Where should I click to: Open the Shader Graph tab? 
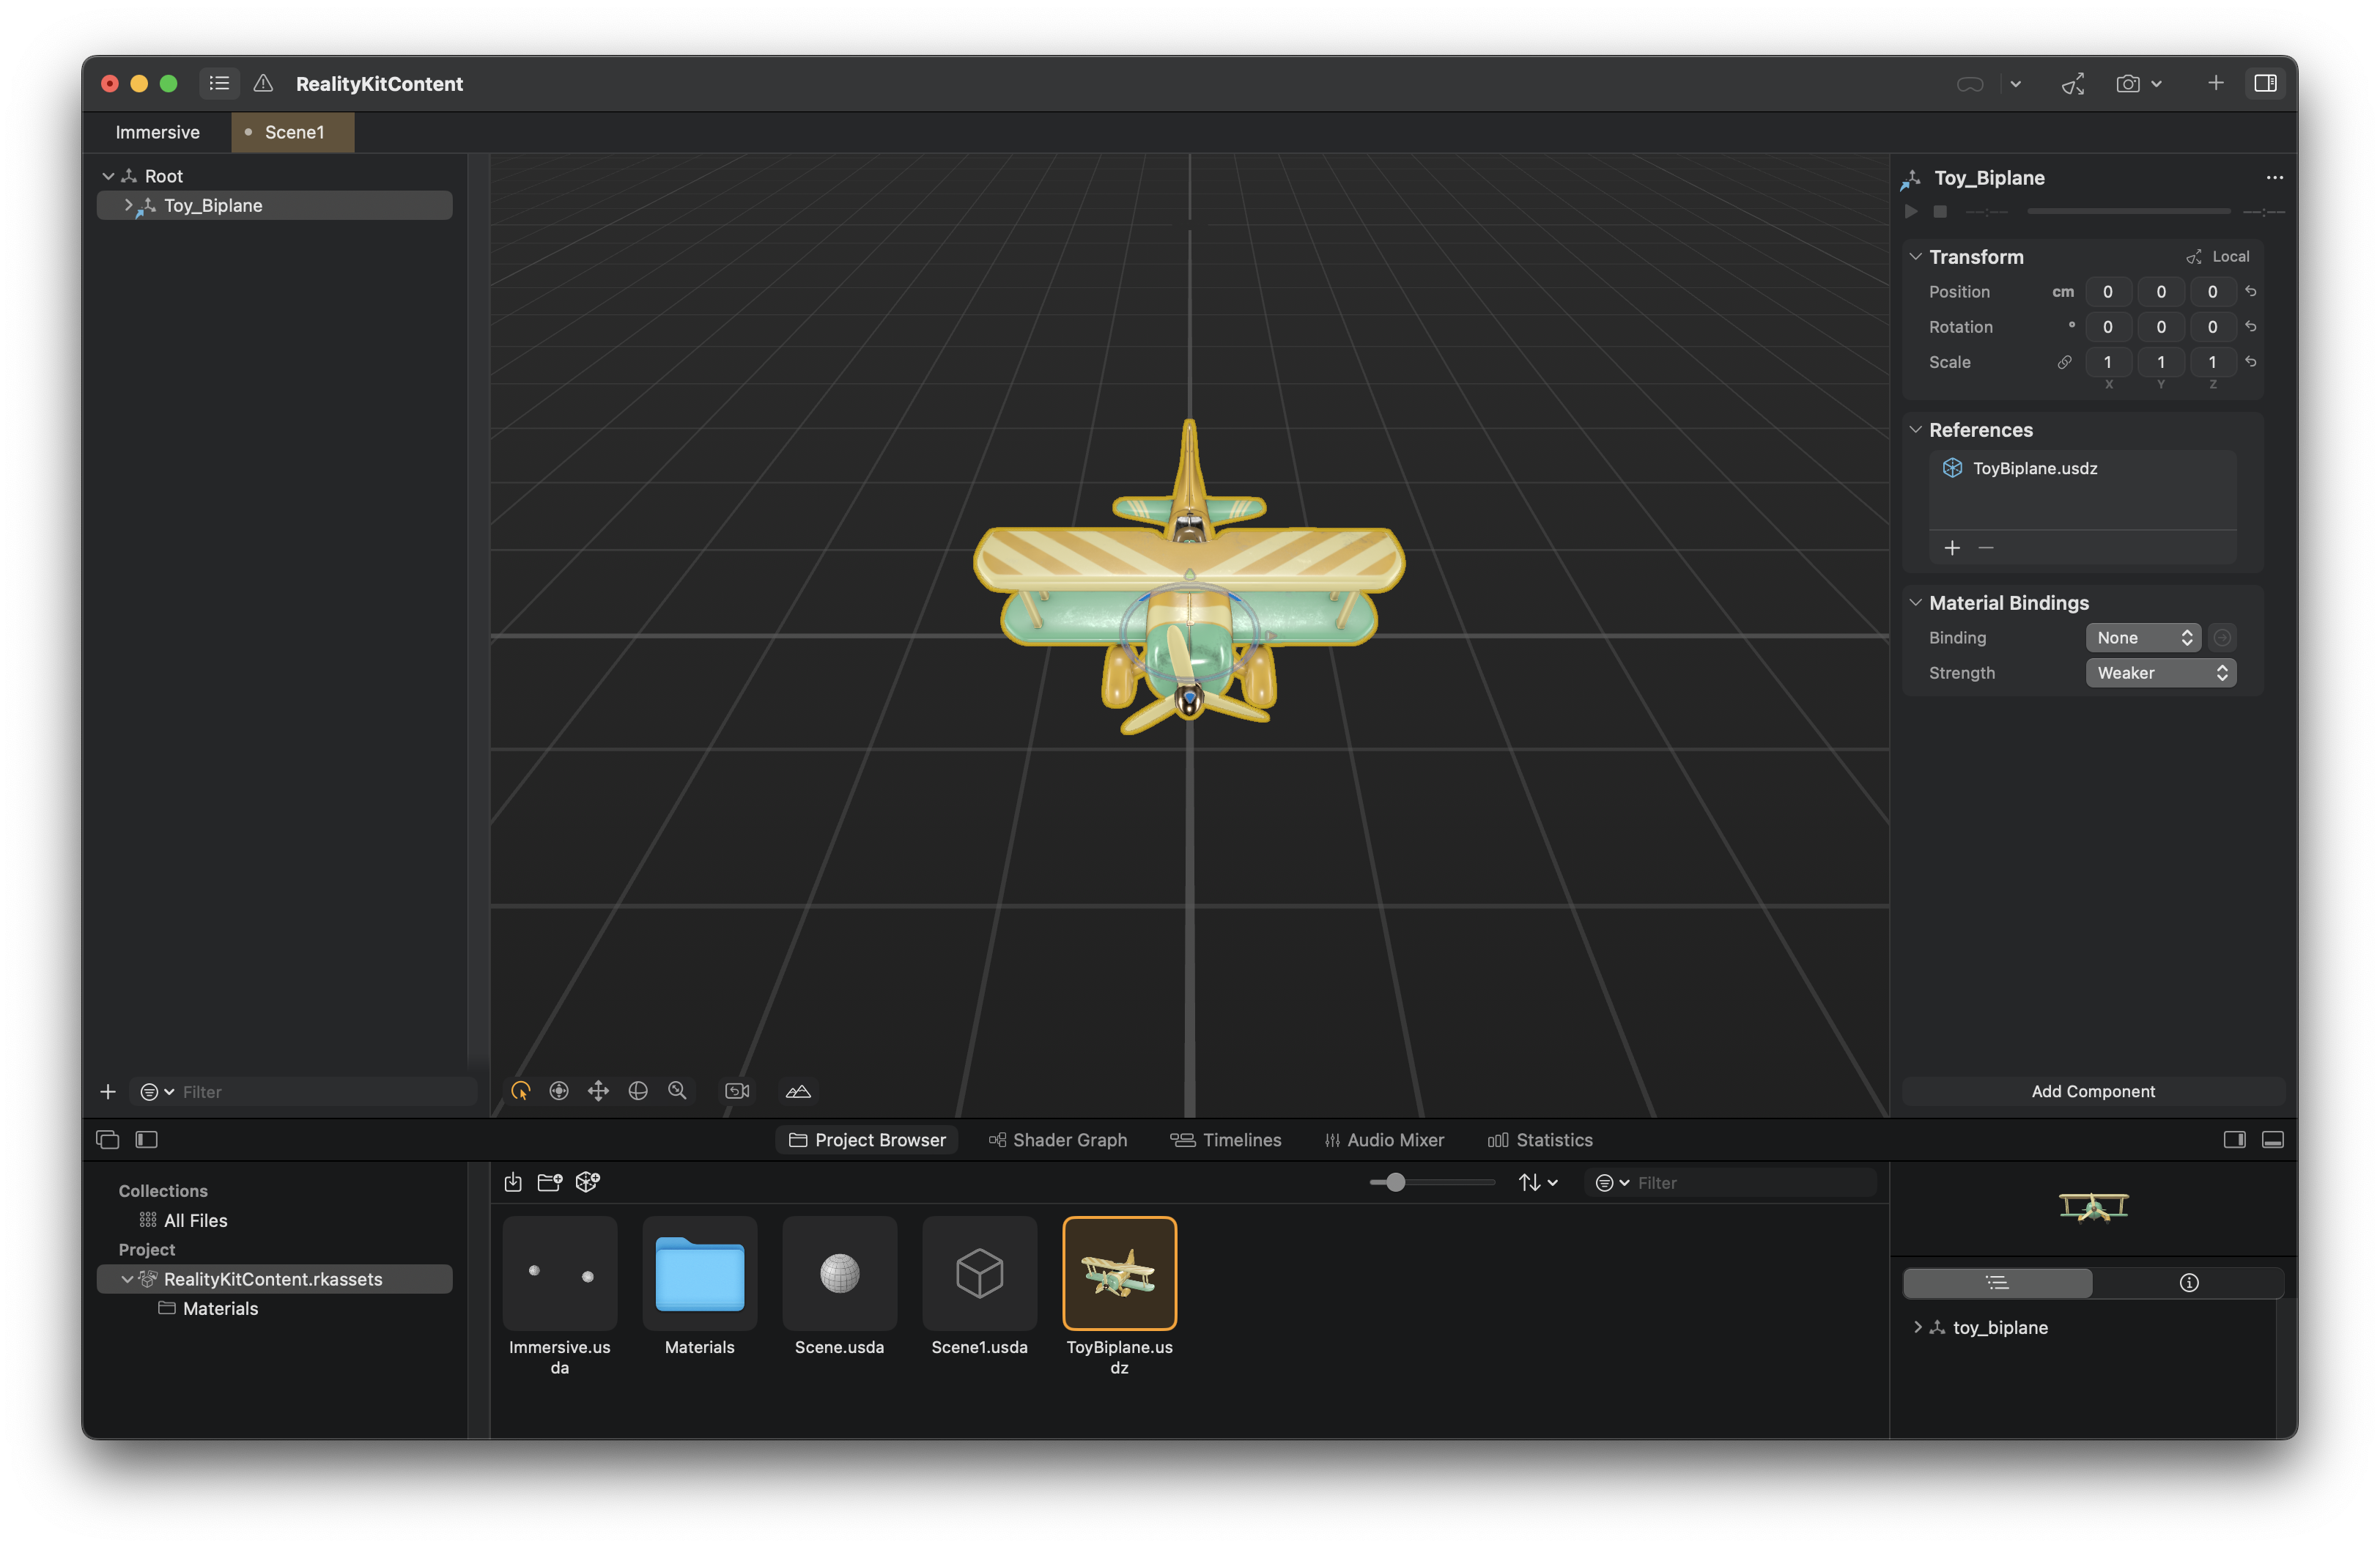click(1058, 1140)
